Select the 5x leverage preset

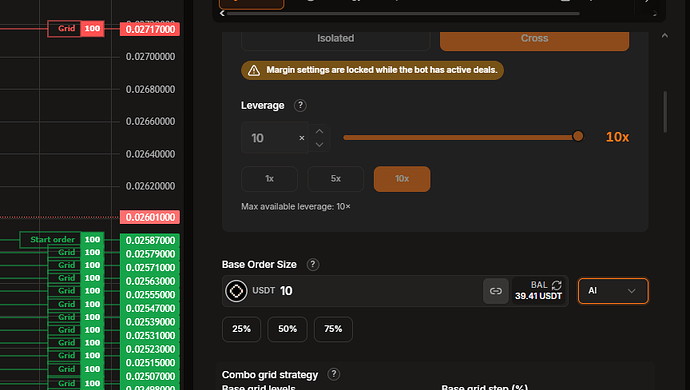coord(336,179)
